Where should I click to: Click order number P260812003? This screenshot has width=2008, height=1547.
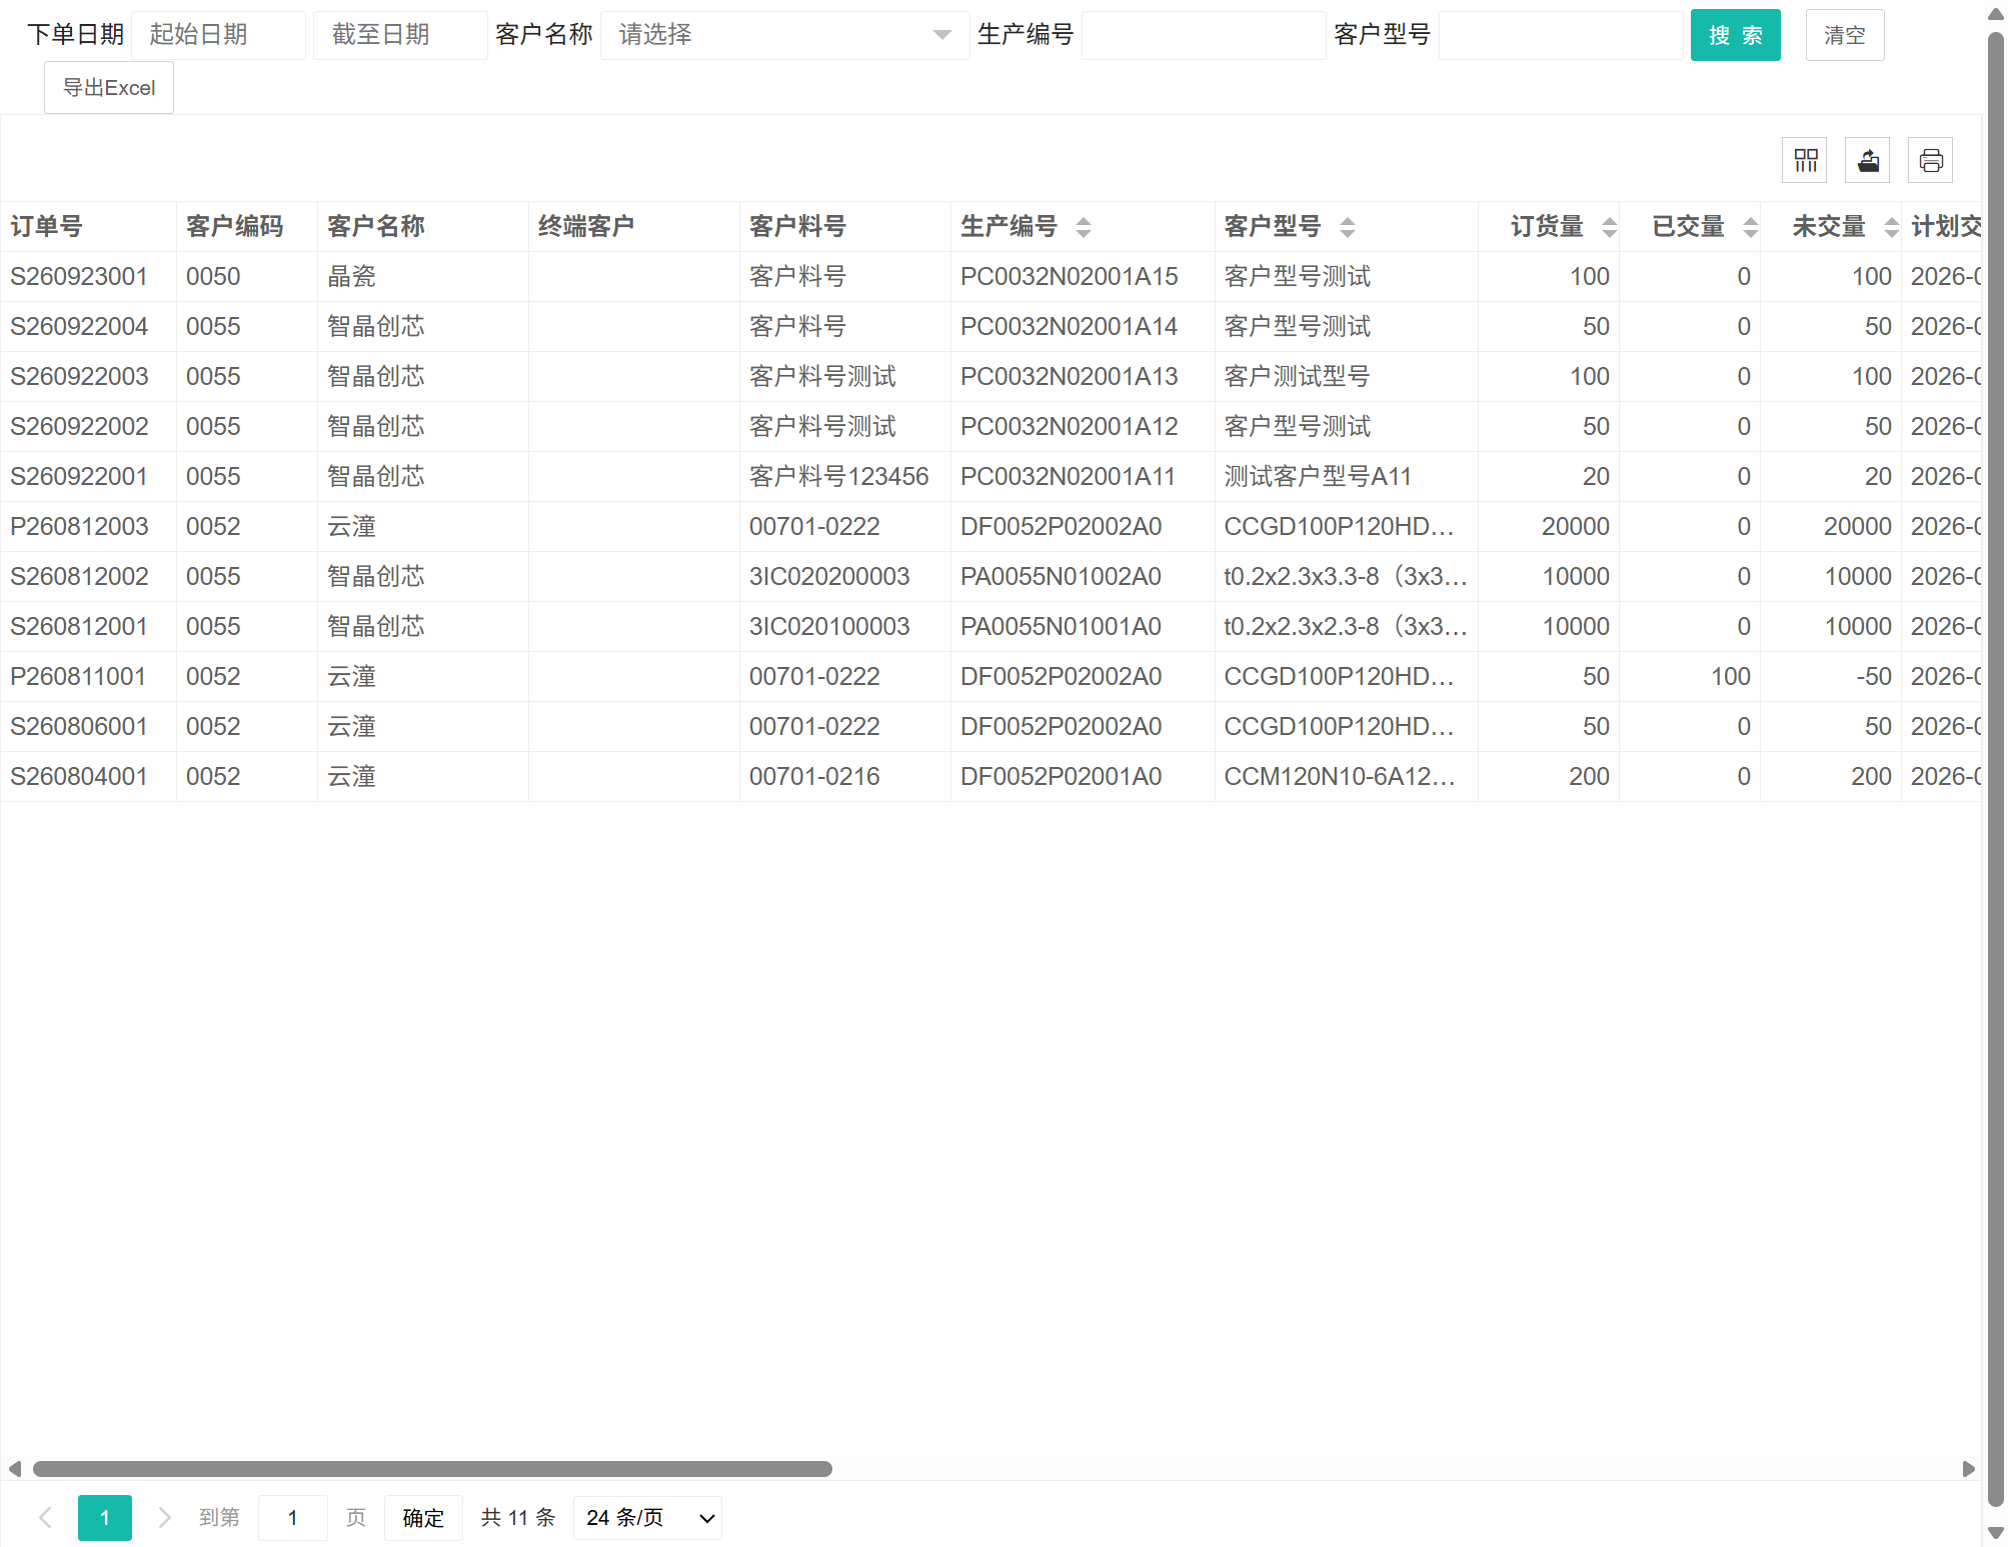pyautogui.click(x=79, y=527)
